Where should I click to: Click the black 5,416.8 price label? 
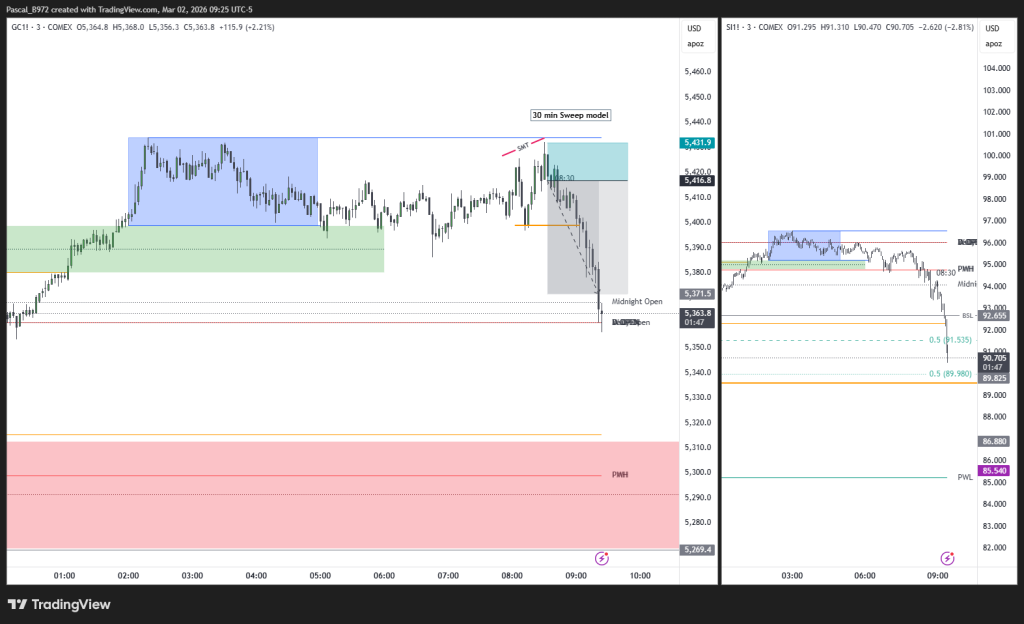698,180
